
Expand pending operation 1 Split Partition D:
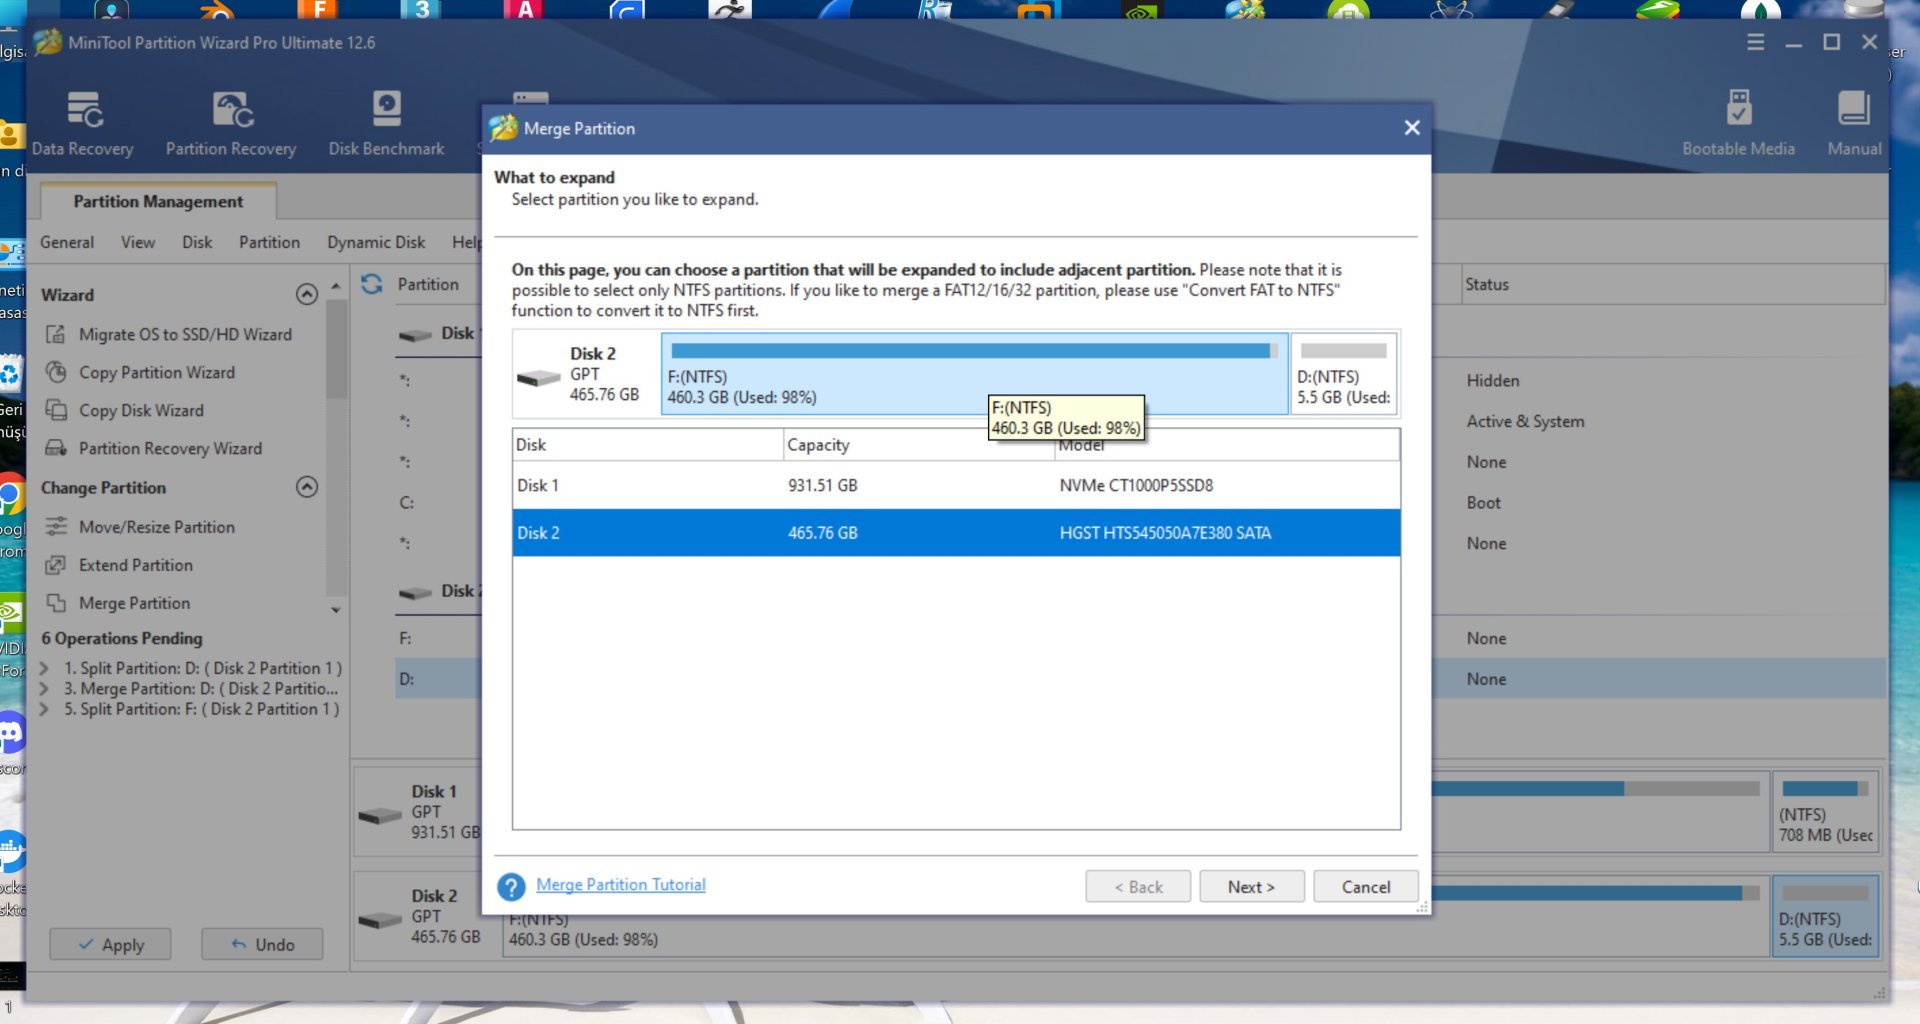(44, 668)
